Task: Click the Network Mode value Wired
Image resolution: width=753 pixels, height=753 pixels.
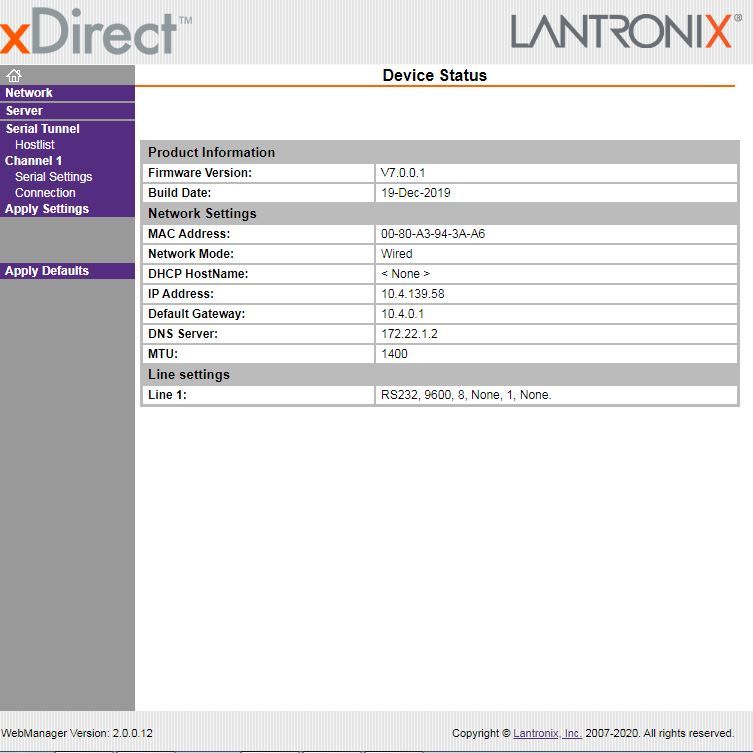Action: click(x=397, y=254)
